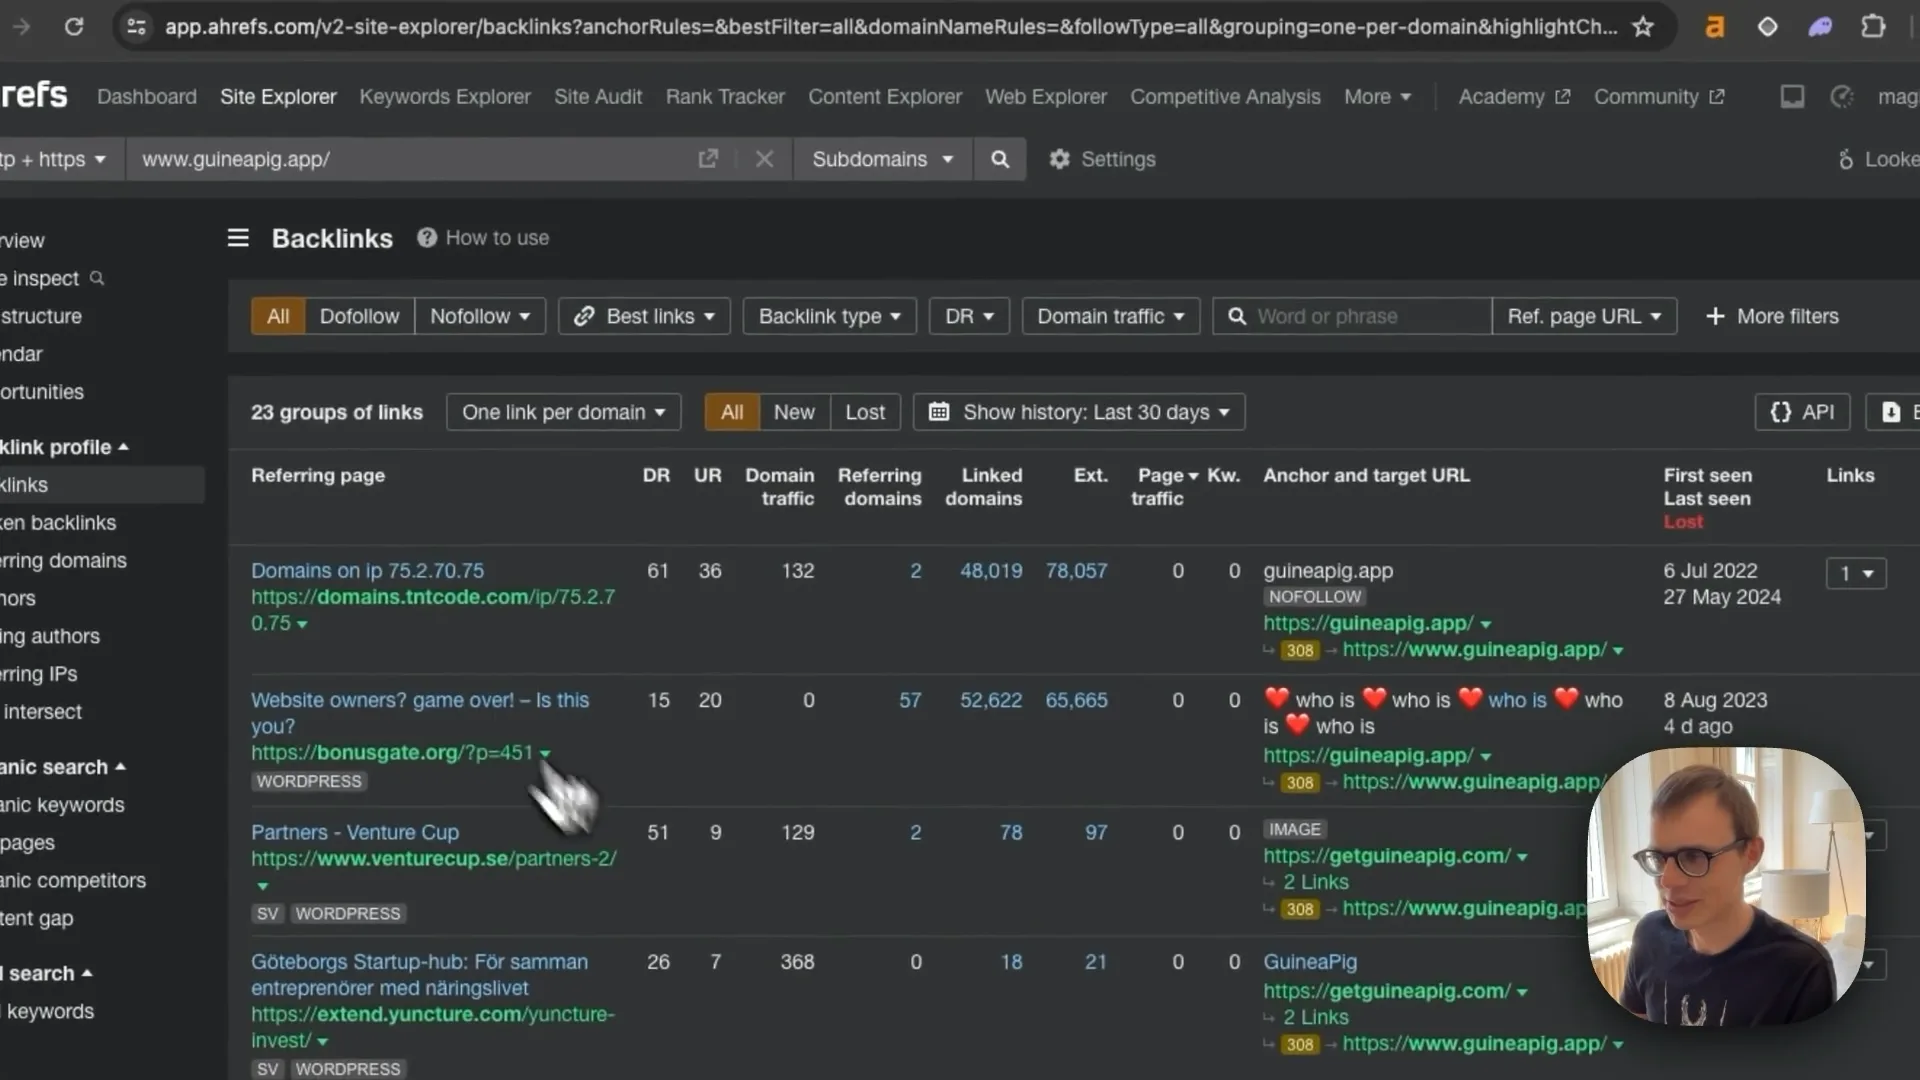
Task: Expand the Best links dropdown
Action: (644, 316)
